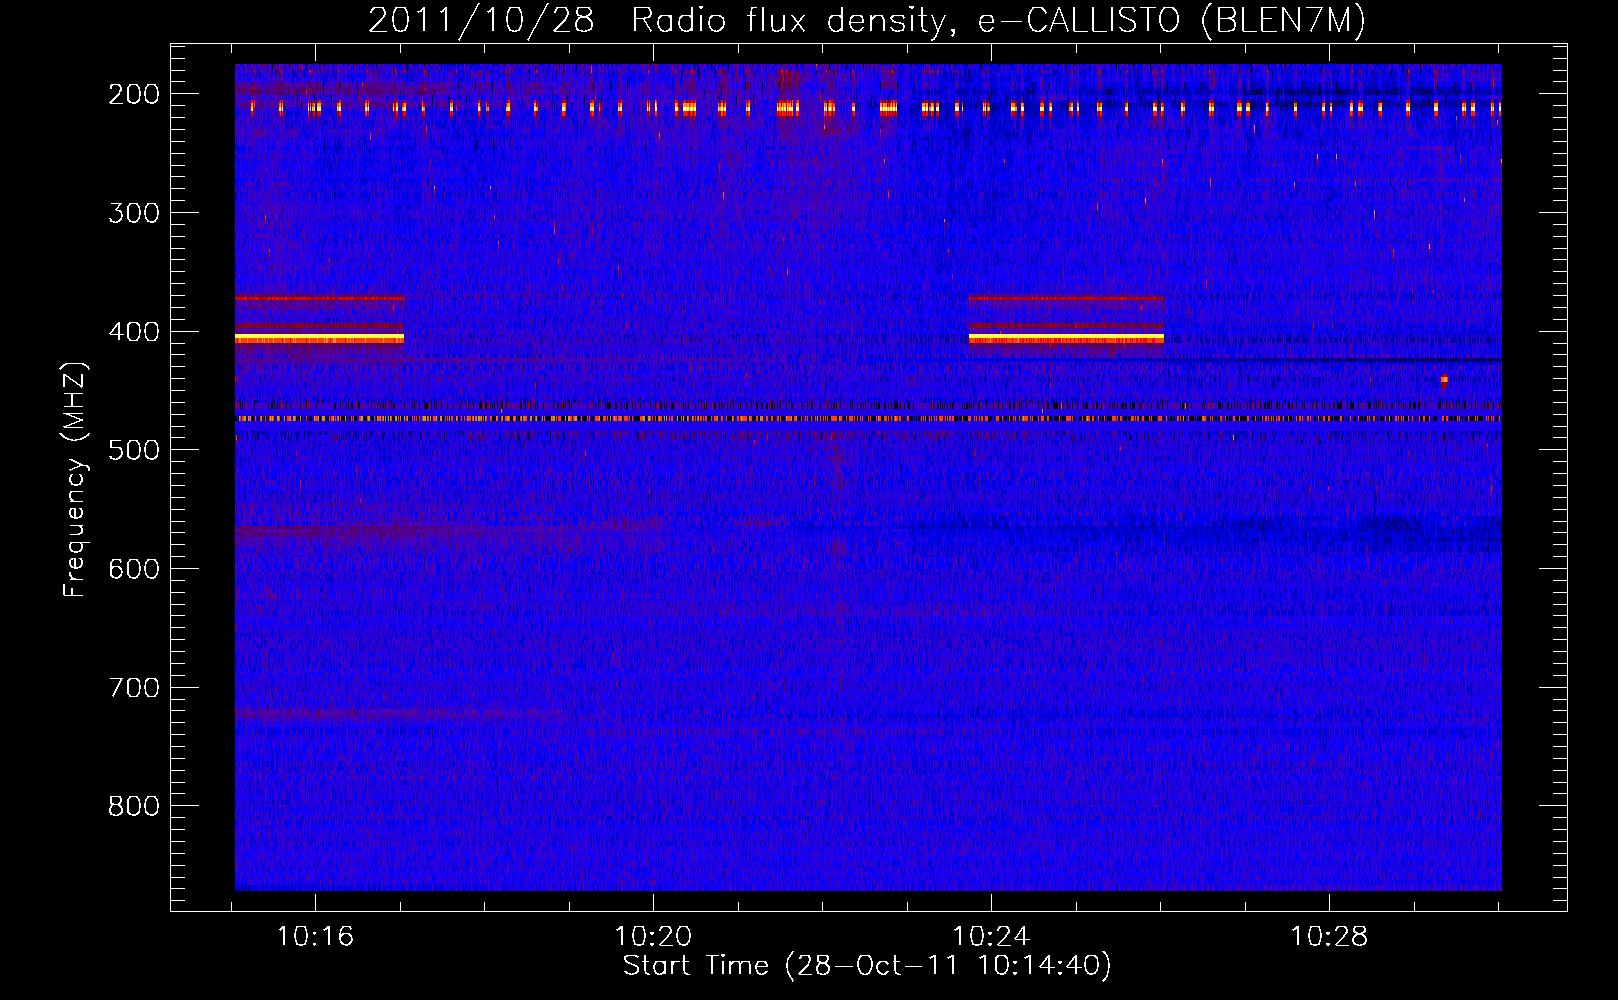This screenshot has width=1618, height=1000.
Task: Click the 400 frequency tick label
Action: click(x=134, y=332)
